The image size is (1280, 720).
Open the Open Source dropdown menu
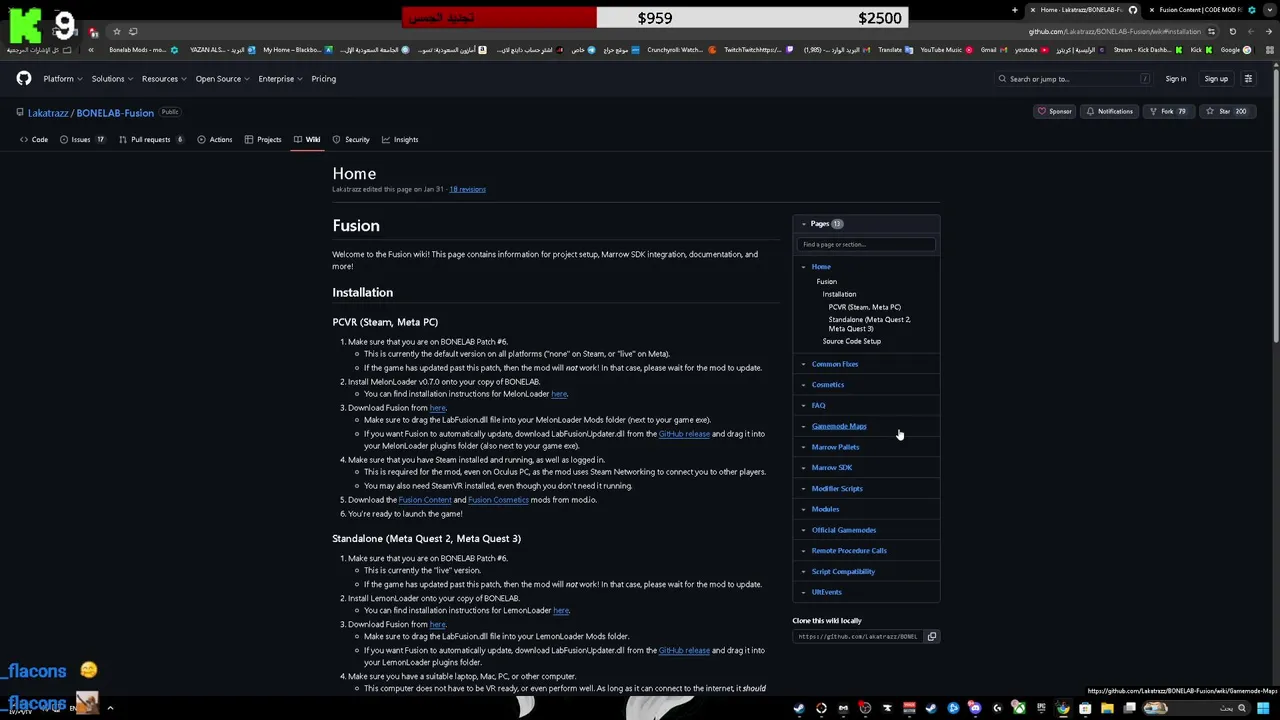click(221, 79)
